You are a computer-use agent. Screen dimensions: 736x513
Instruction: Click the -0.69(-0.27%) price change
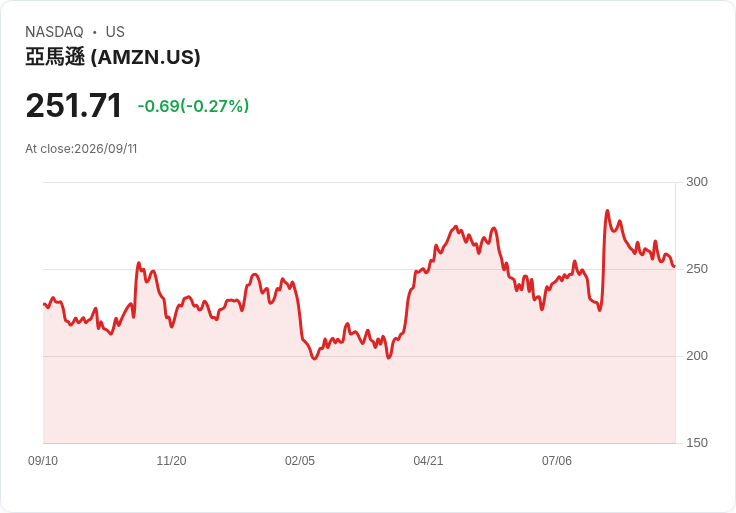193,106
